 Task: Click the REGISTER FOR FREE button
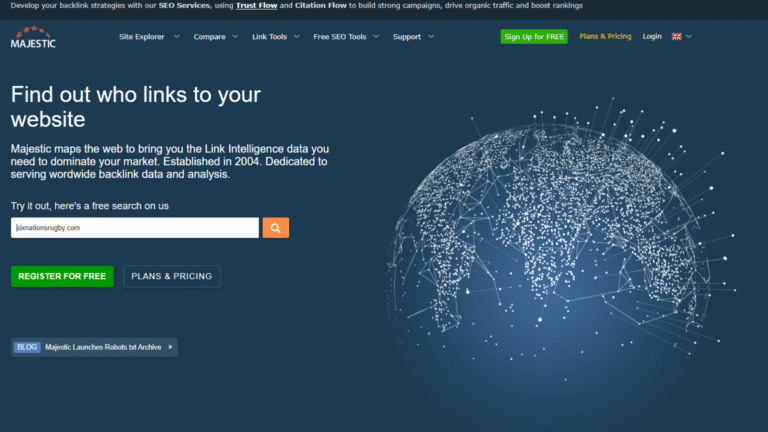pyautogui.click(x=62, y=276)
